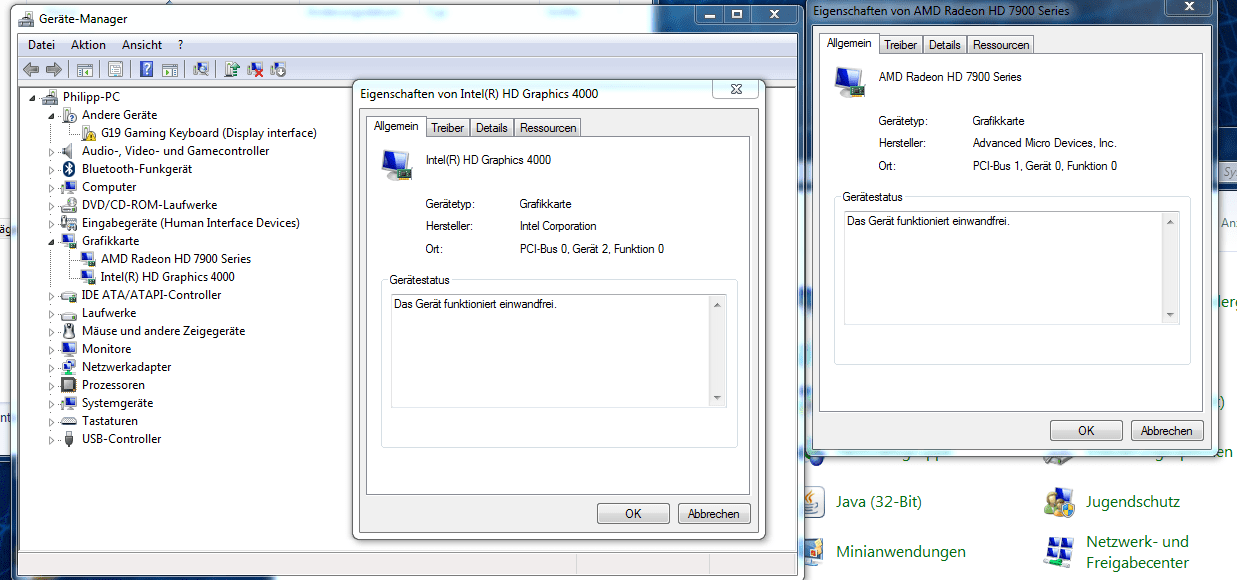Expand the Systemgeräte category
The image size is (1237, 580).
tap(52, 404)
